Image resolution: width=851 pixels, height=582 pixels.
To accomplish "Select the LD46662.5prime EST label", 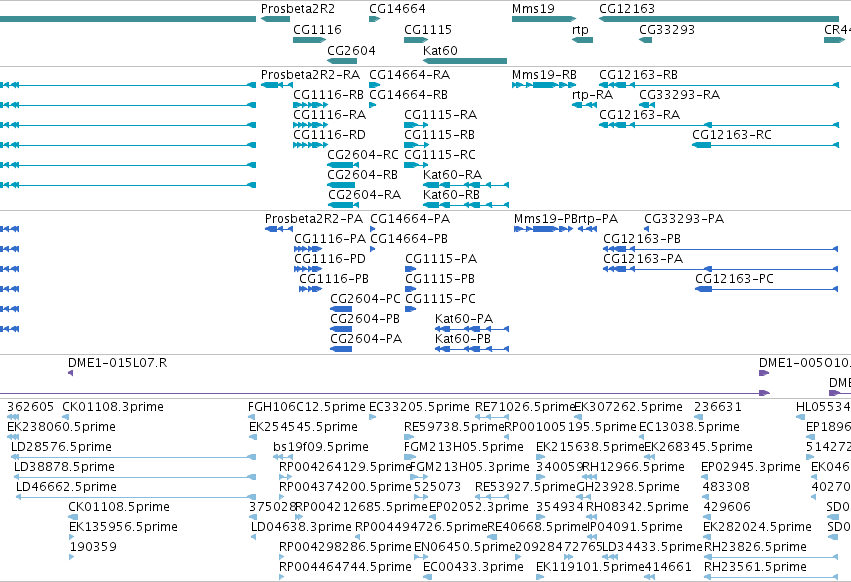I will (66, 486).
